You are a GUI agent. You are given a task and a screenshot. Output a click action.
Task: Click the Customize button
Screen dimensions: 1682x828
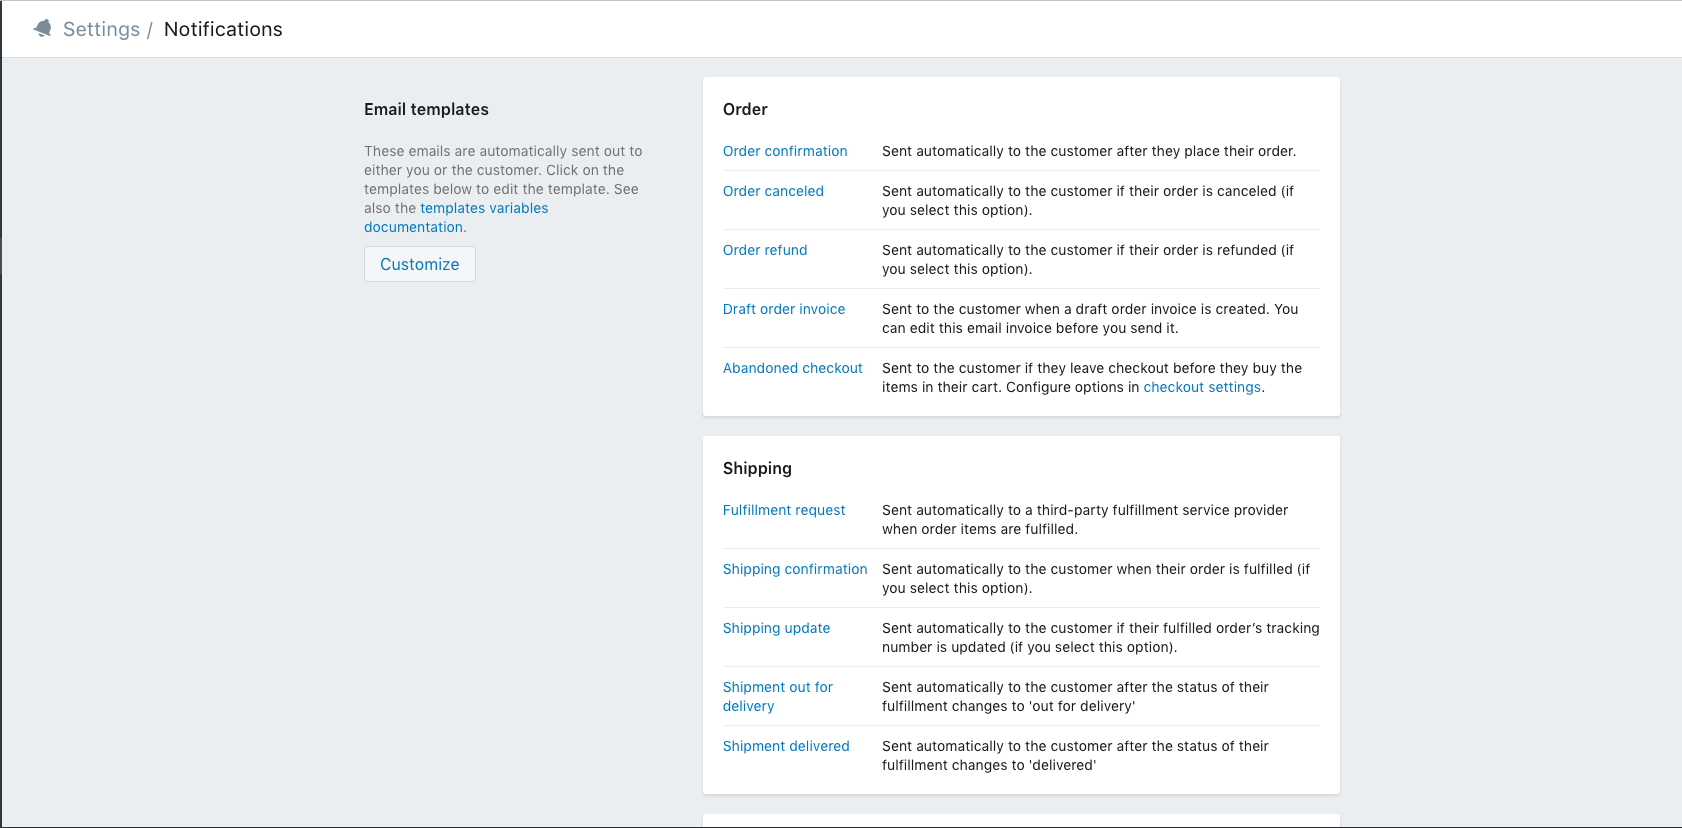tap(419, 264)
